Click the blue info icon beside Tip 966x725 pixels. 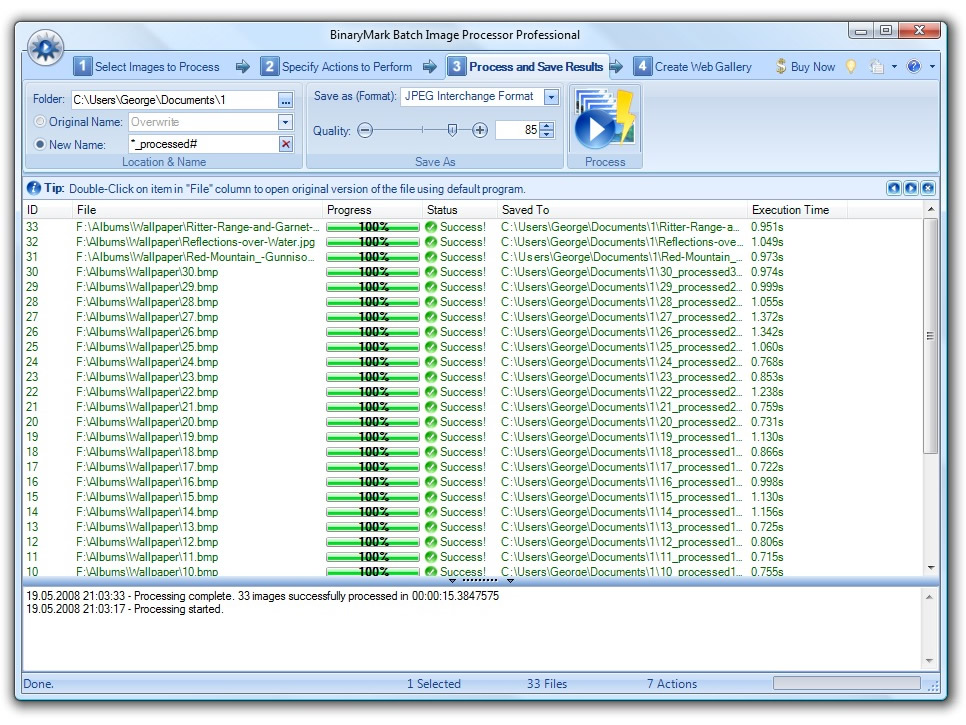(34, 188)
